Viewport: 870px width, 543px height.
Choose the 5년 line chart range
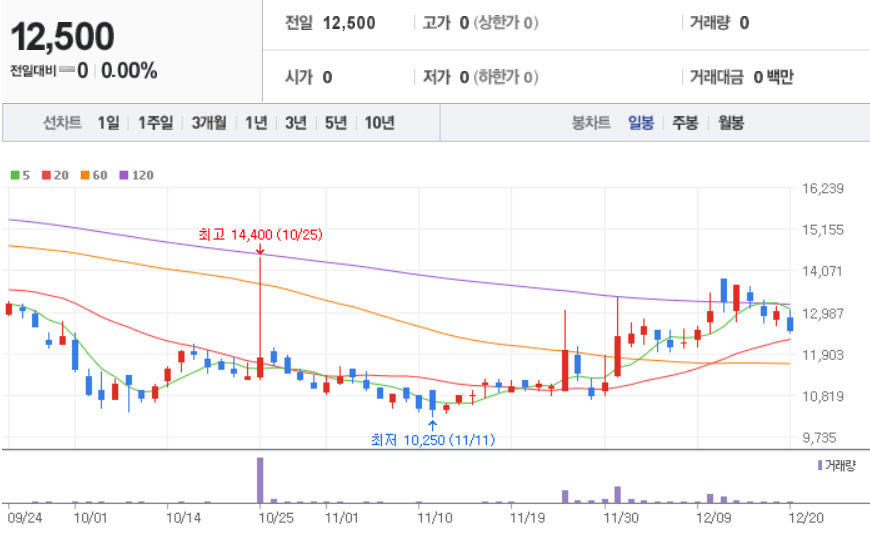pyautogui.click(x=336, y=123)
